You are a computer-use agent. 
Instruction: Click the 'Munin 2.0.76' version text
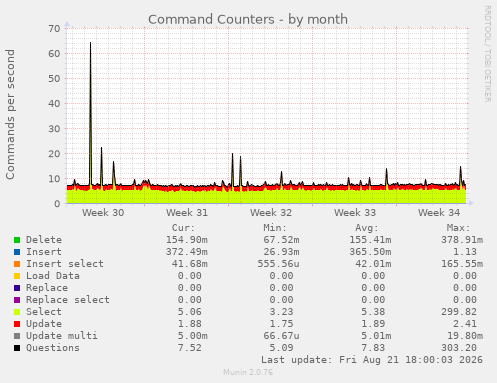tap(248, 372)
